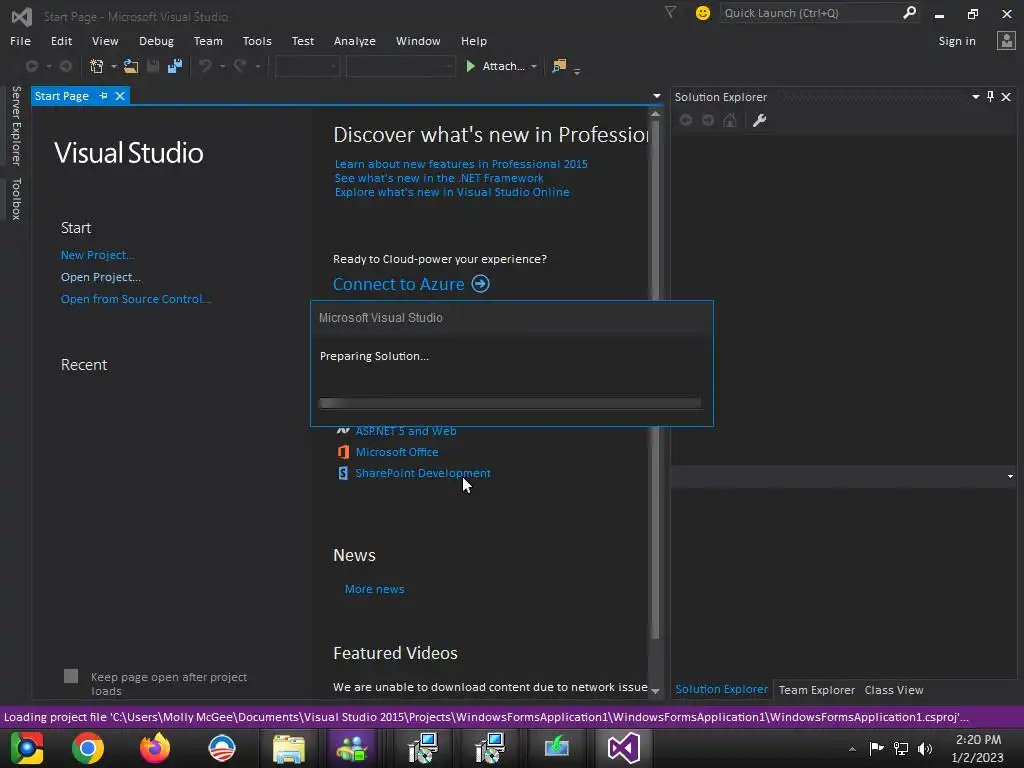This screenshot has height=768, width=1024.
Task: Open the document tabs list dropdown arrow
Action: point(656,96)
